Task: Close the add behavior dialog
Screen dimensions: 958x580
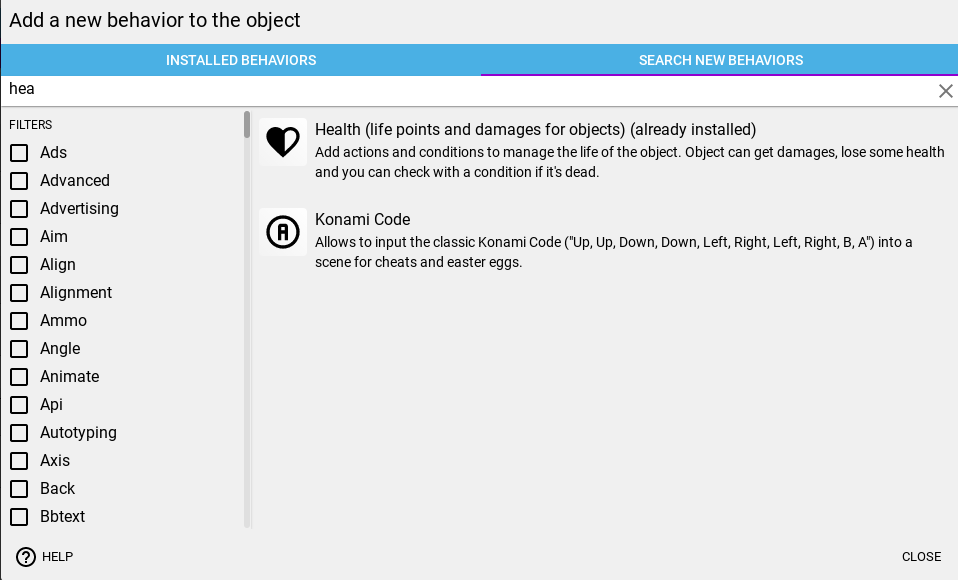Action: click(921, 557)
